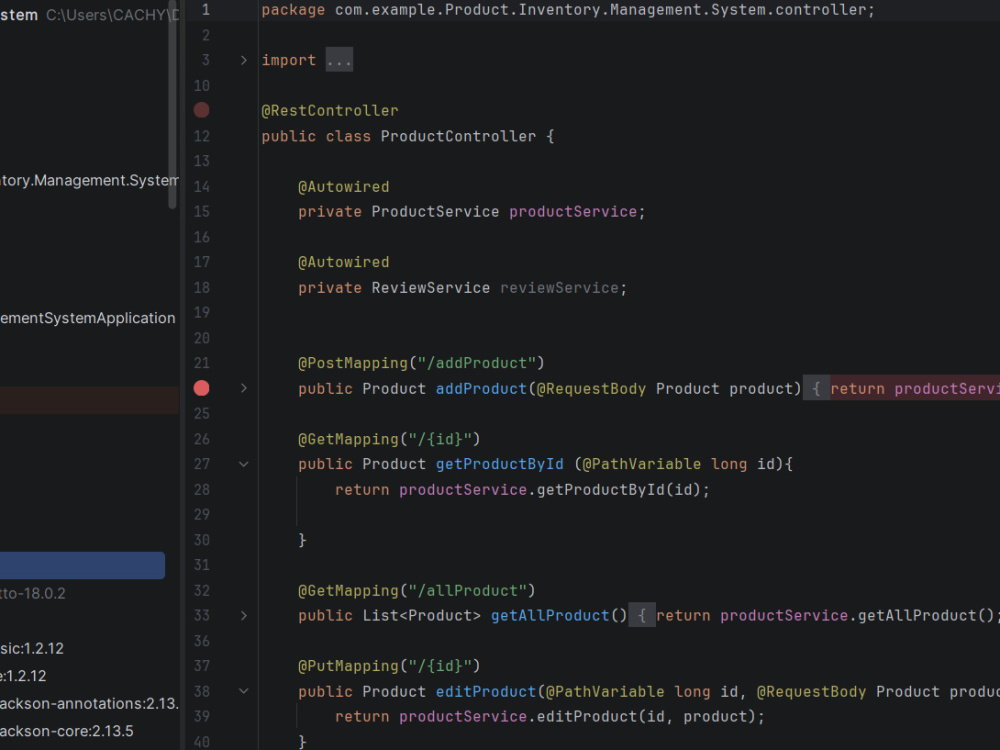Click the ProductController class name
This screenshot has width=1000, height=750.
[x=458, y=136]
